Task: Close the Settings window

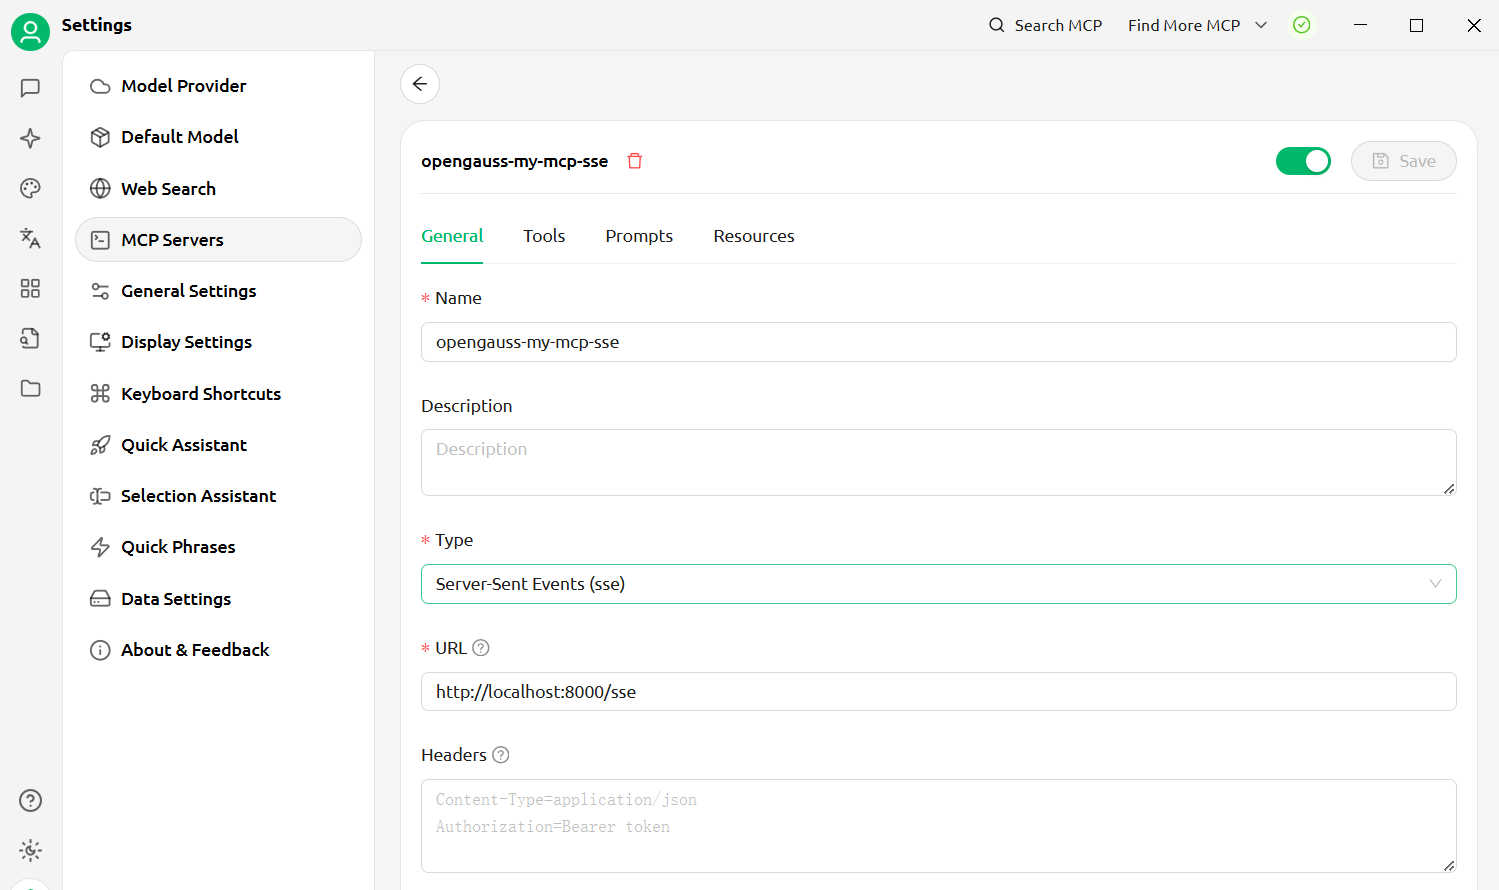Action: [1474, 25]
